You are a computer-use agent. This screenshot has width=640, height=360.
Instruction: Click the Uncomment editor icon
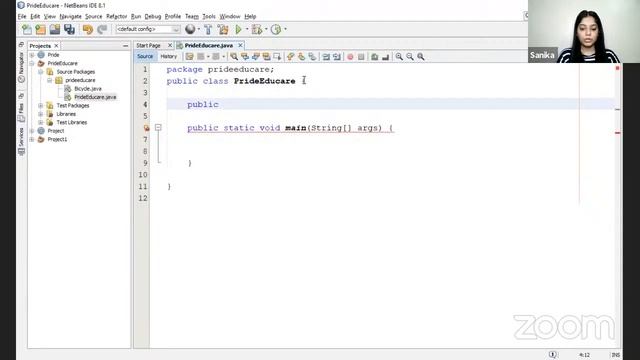385,57
